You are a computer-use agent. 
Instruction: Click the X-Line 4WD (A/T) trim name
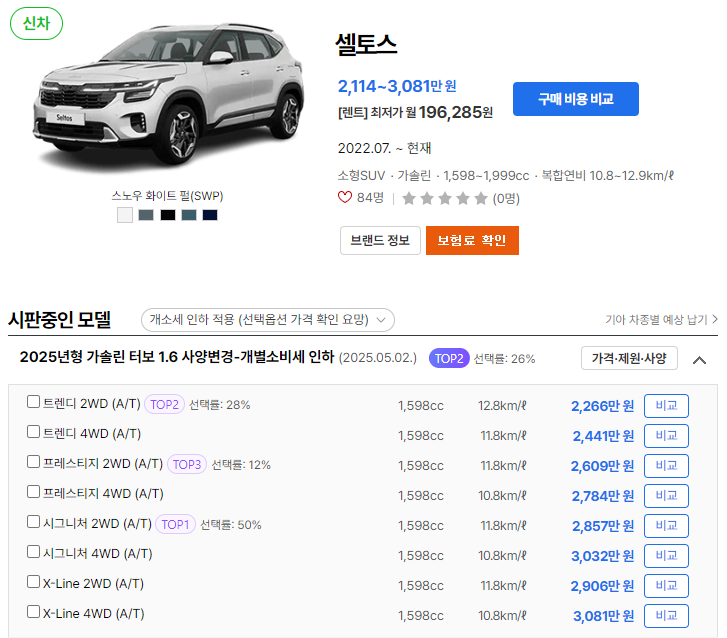94,613
